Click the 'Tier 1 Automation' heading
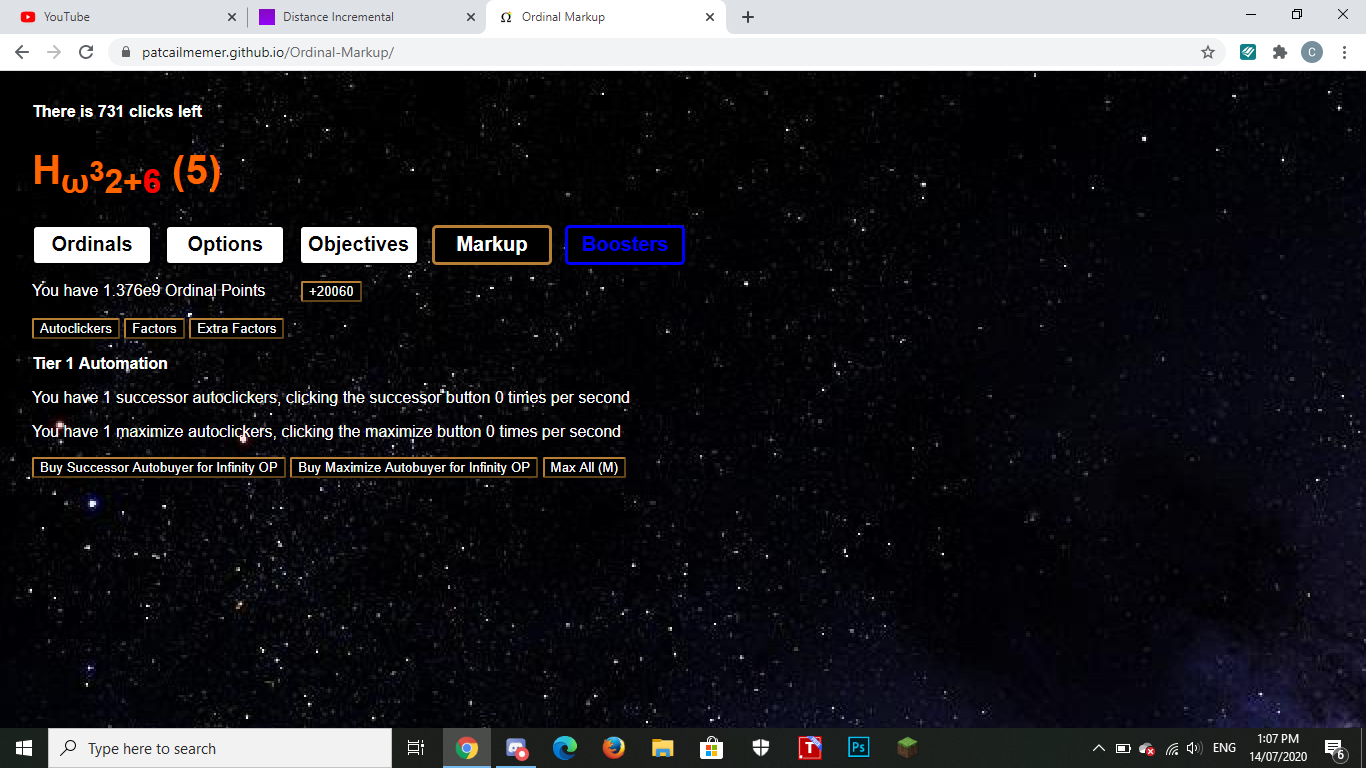The width and height of the screenshot is (1366, 768). 100,363
